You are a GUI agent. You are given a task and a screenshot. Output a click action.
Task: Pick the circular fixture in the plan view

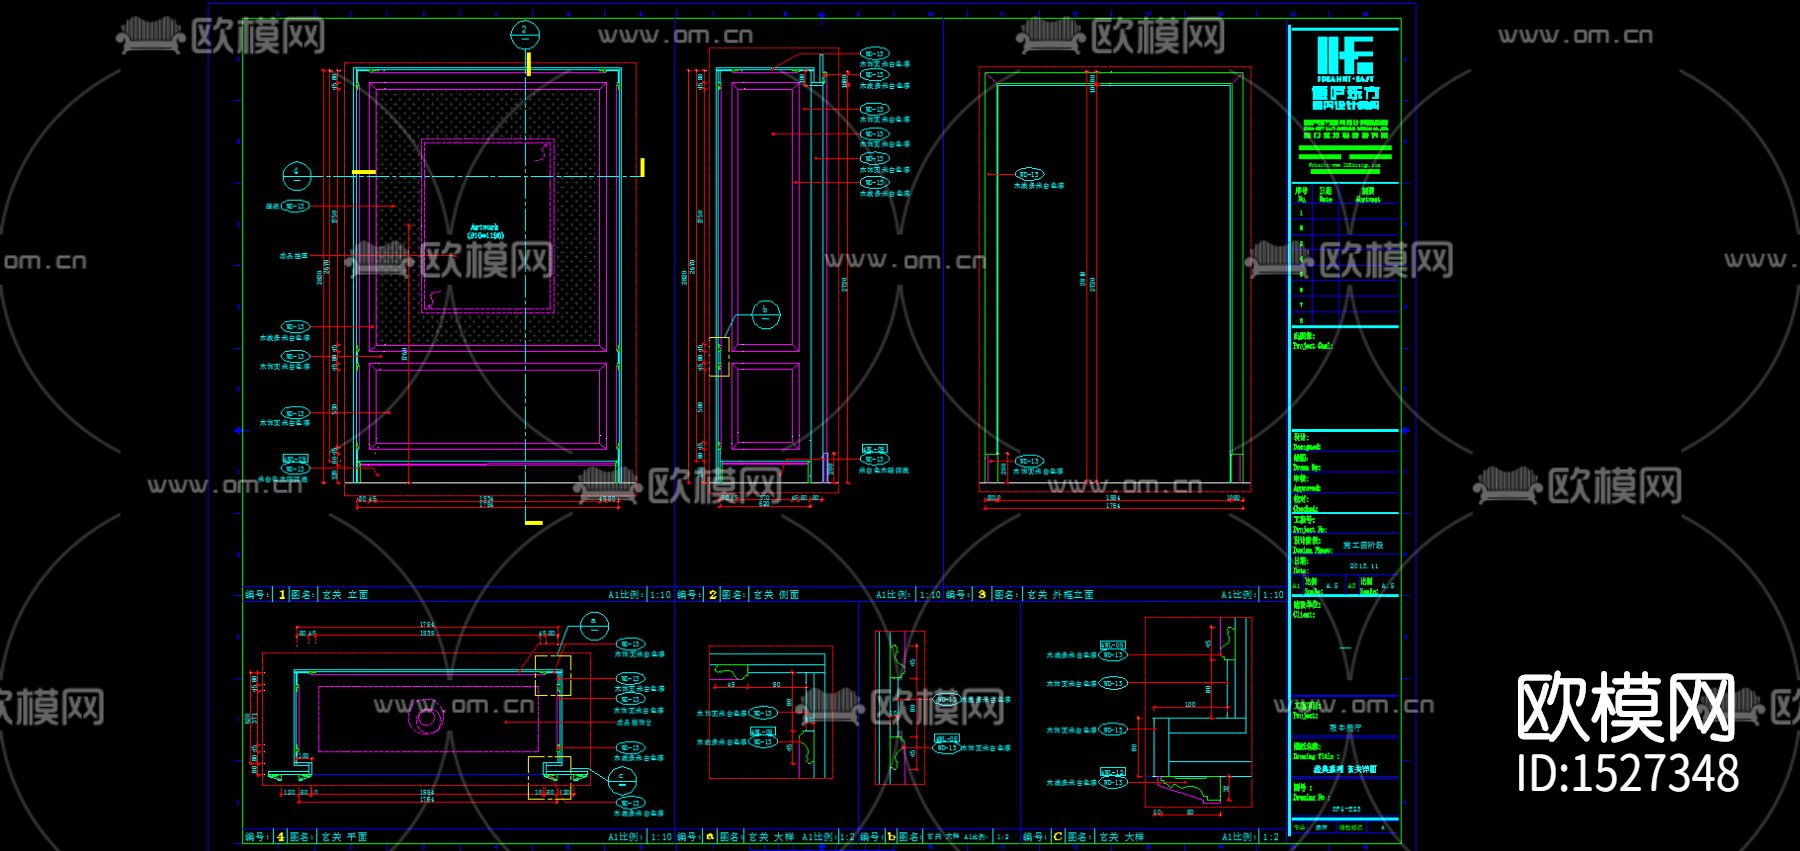[426, 717]
